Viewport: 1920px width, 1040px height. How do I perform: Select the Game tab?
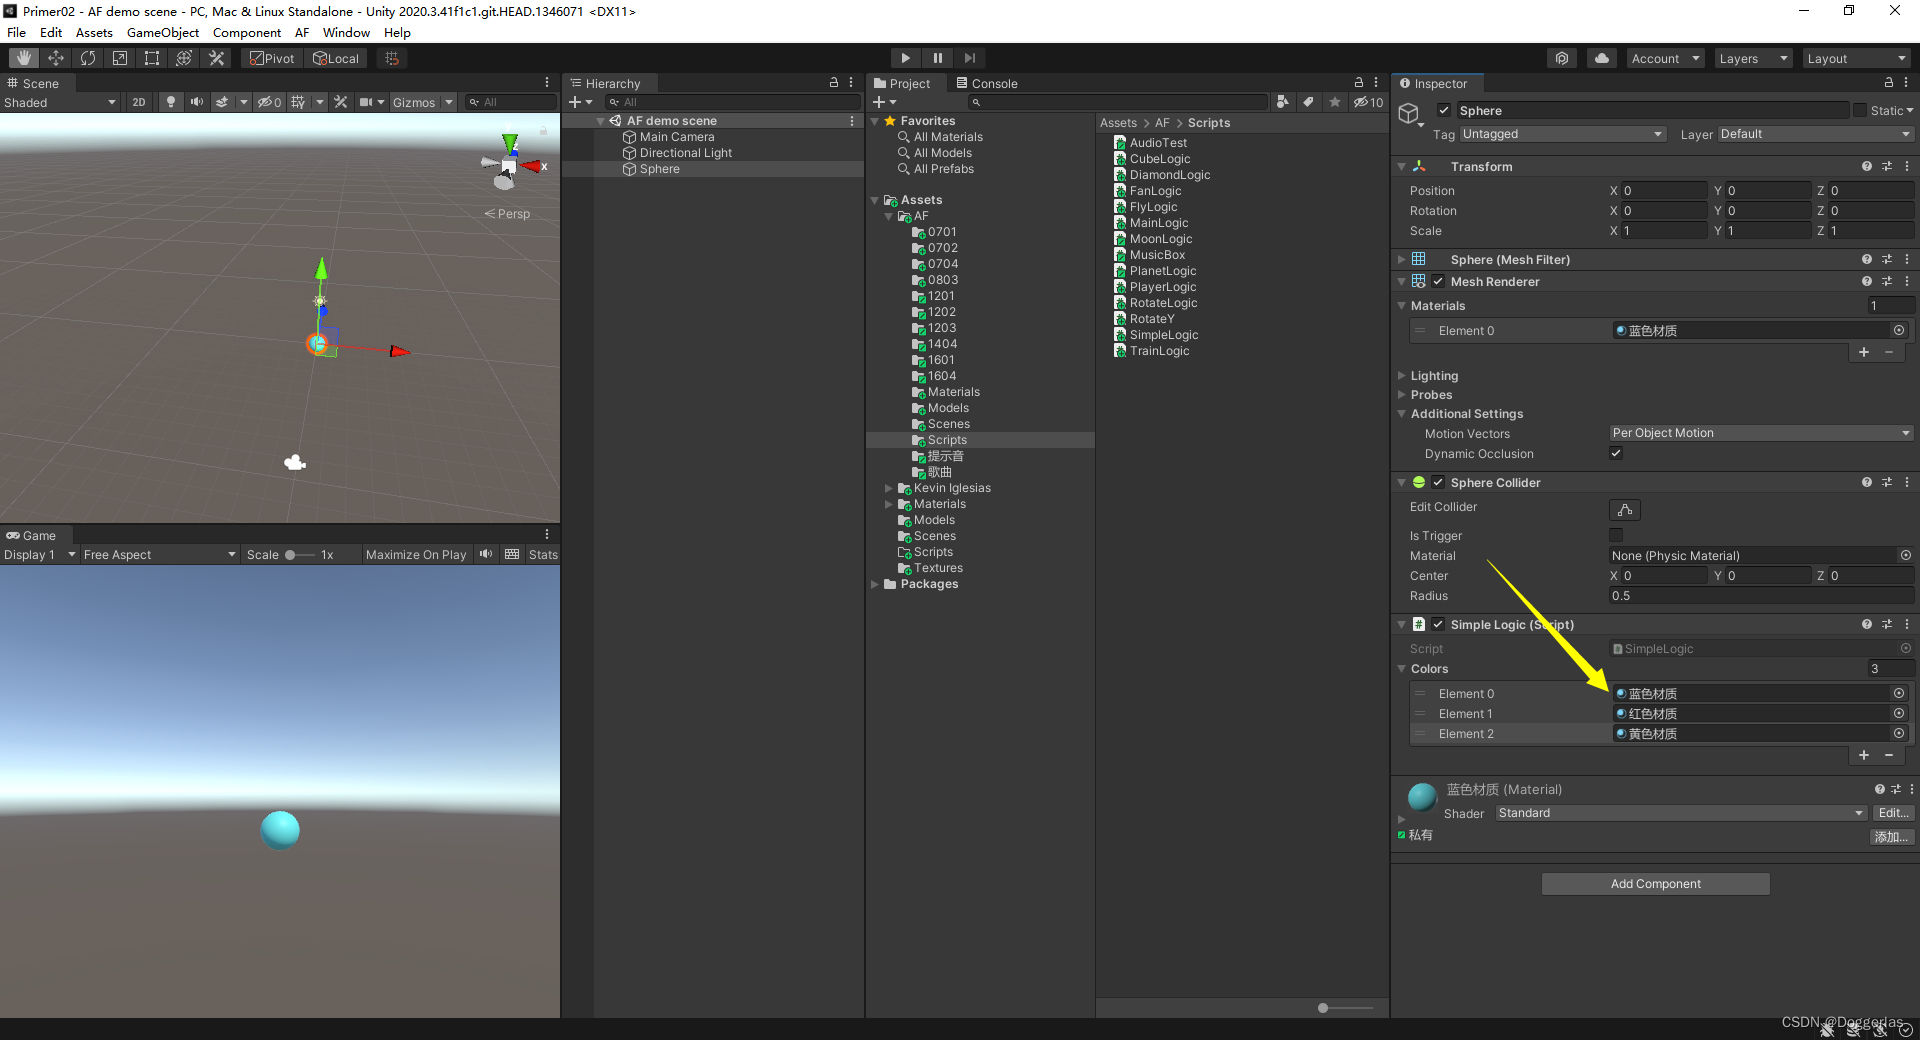(x=31, y=535)
